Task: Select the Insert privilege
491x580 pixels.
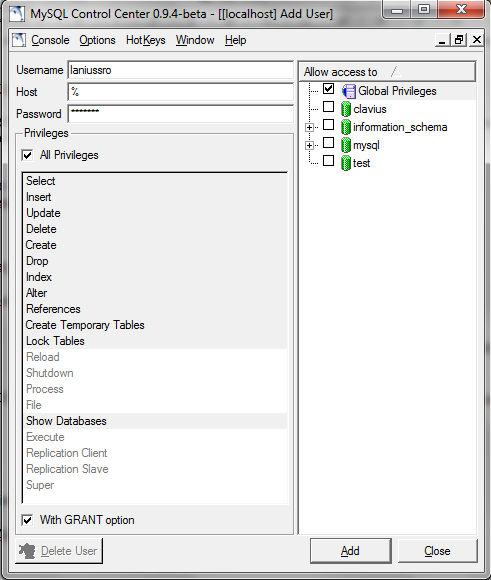Action: point(155,197)
